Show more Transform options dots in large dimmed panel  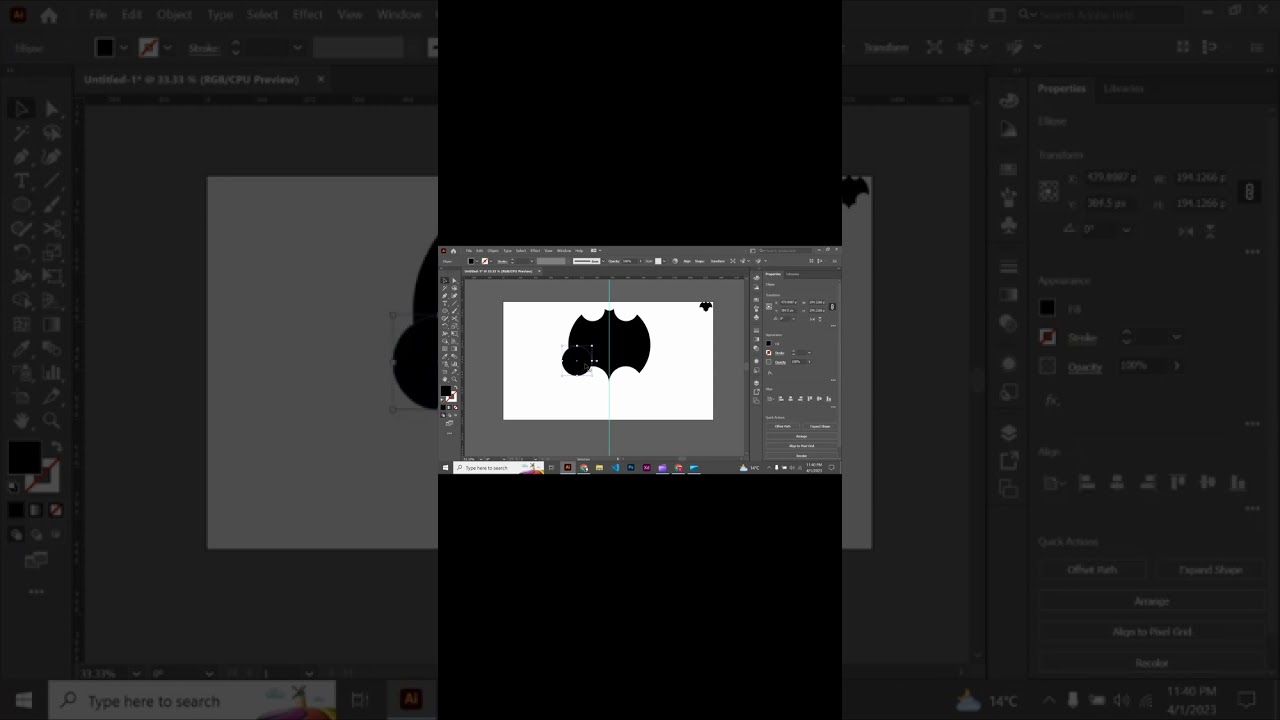pos(1252,253)
